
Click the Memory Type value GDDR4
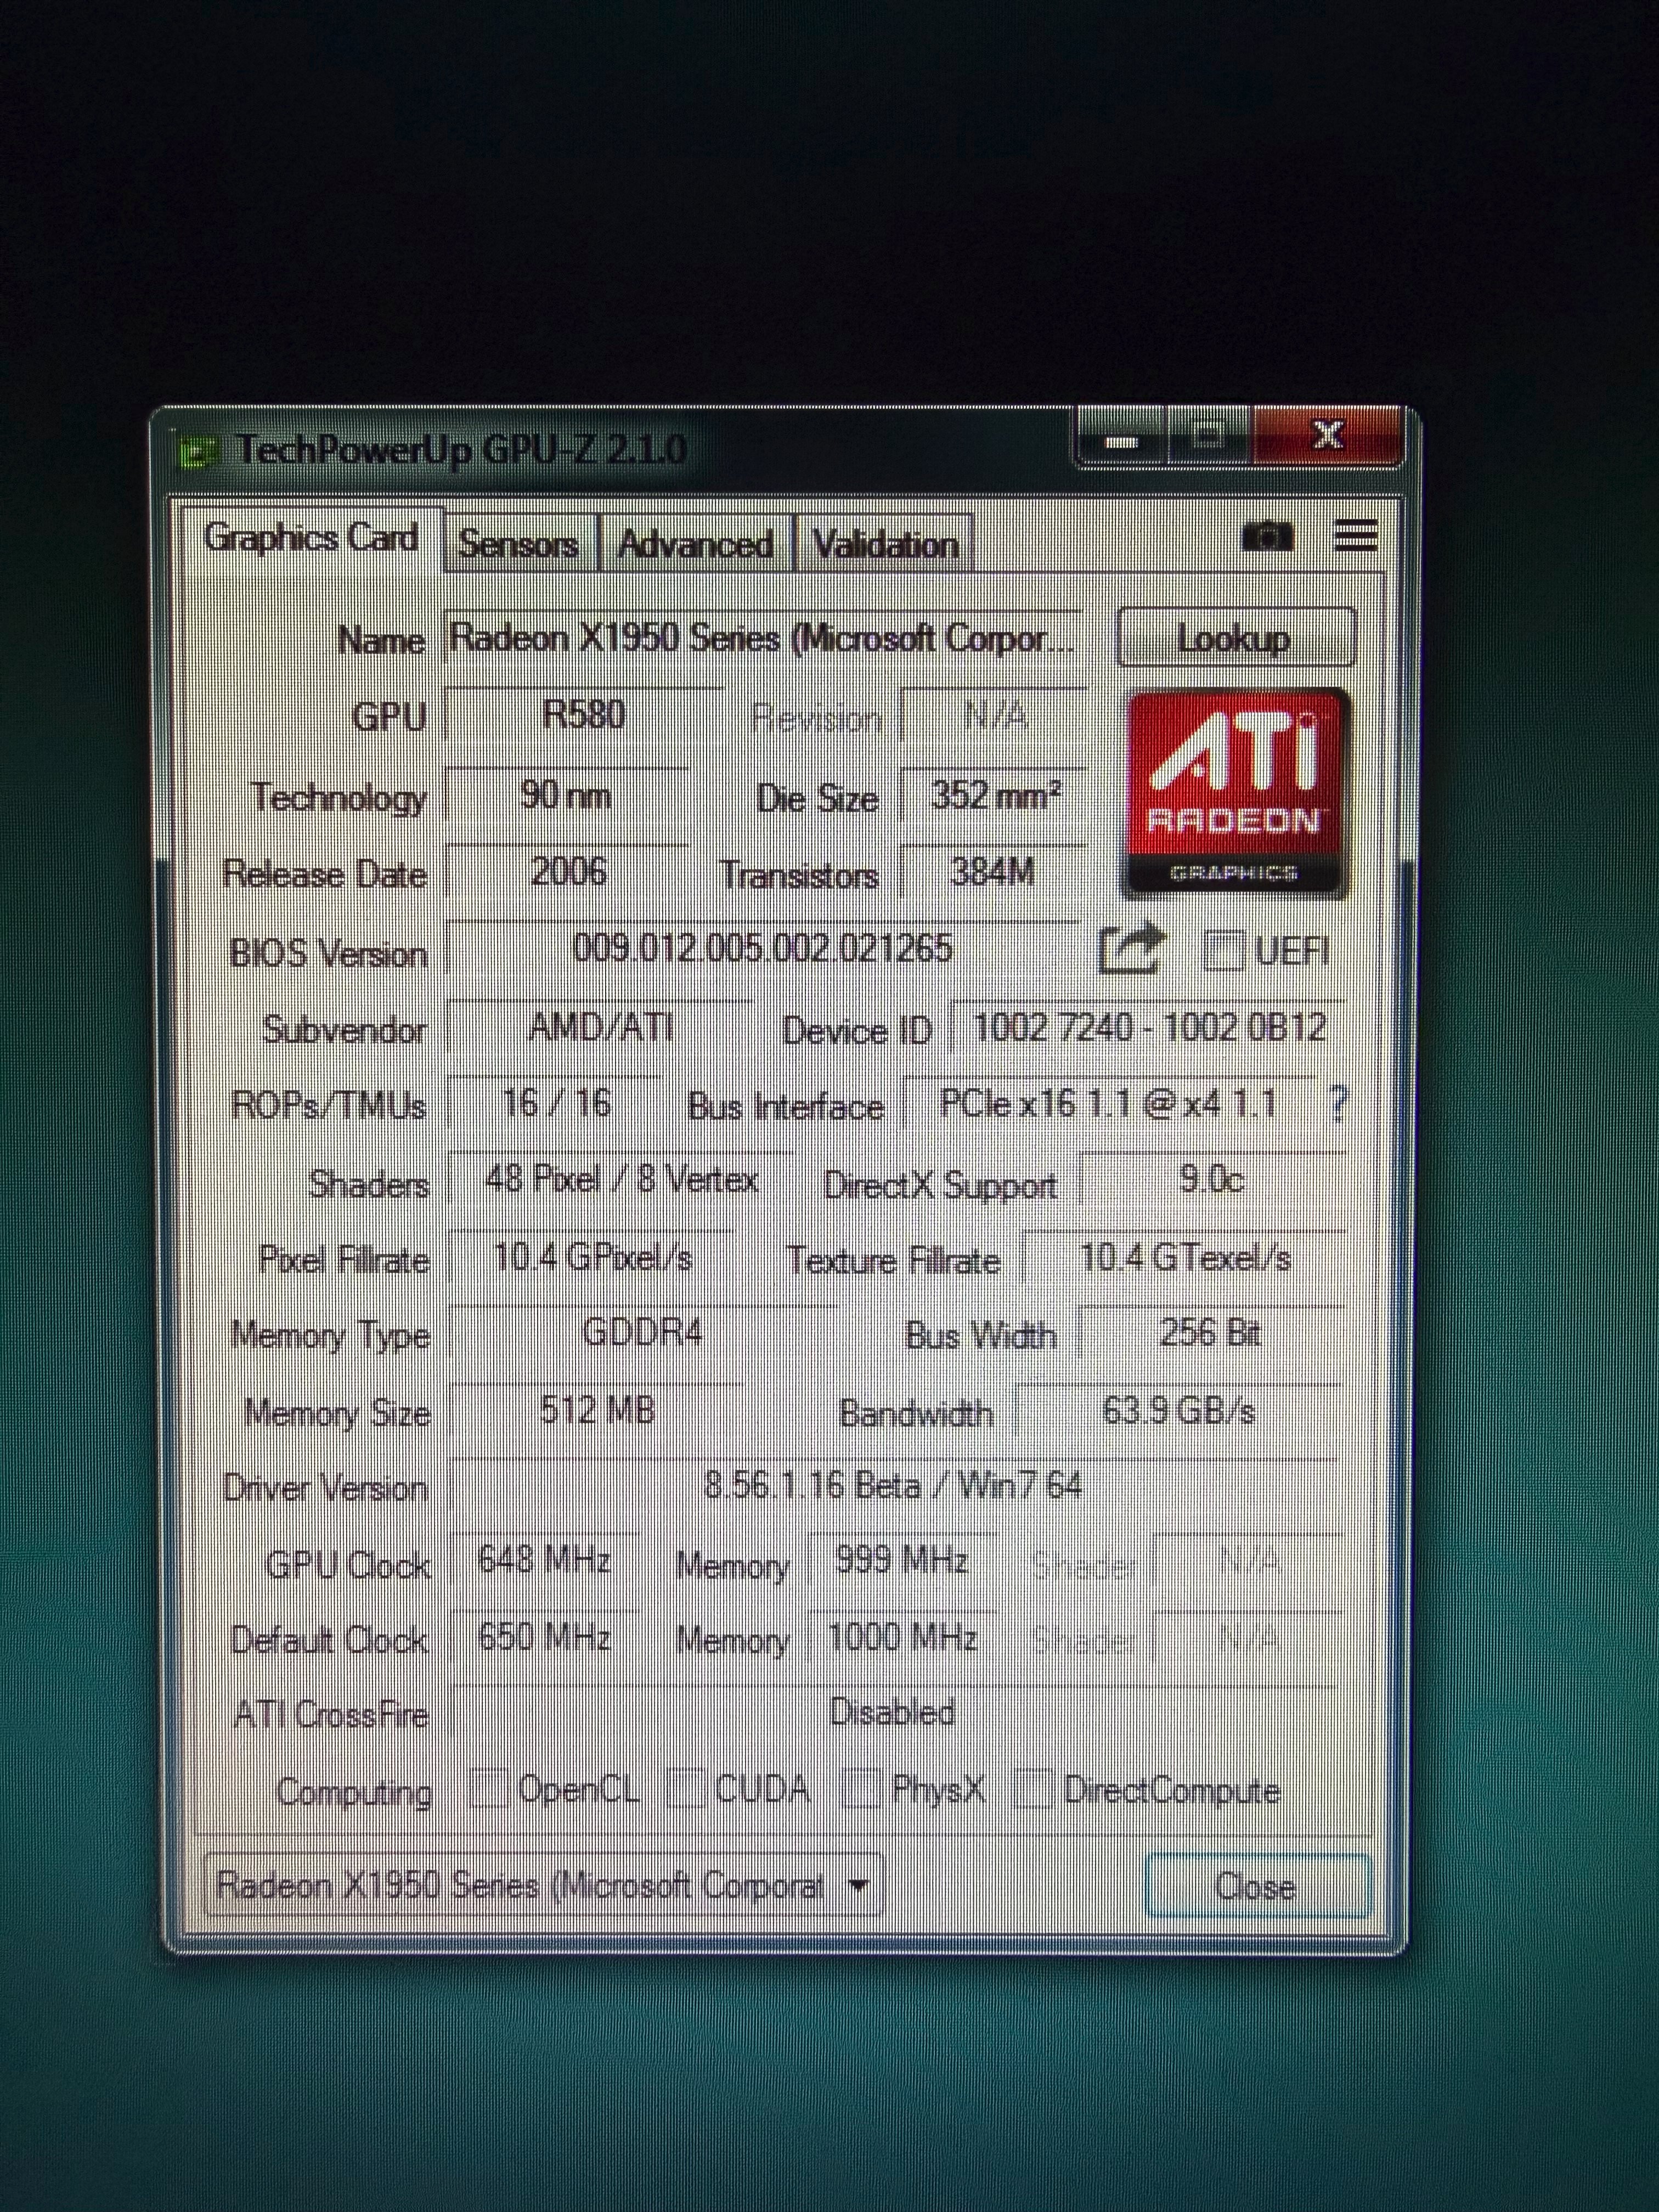(x=642, y=1333)
